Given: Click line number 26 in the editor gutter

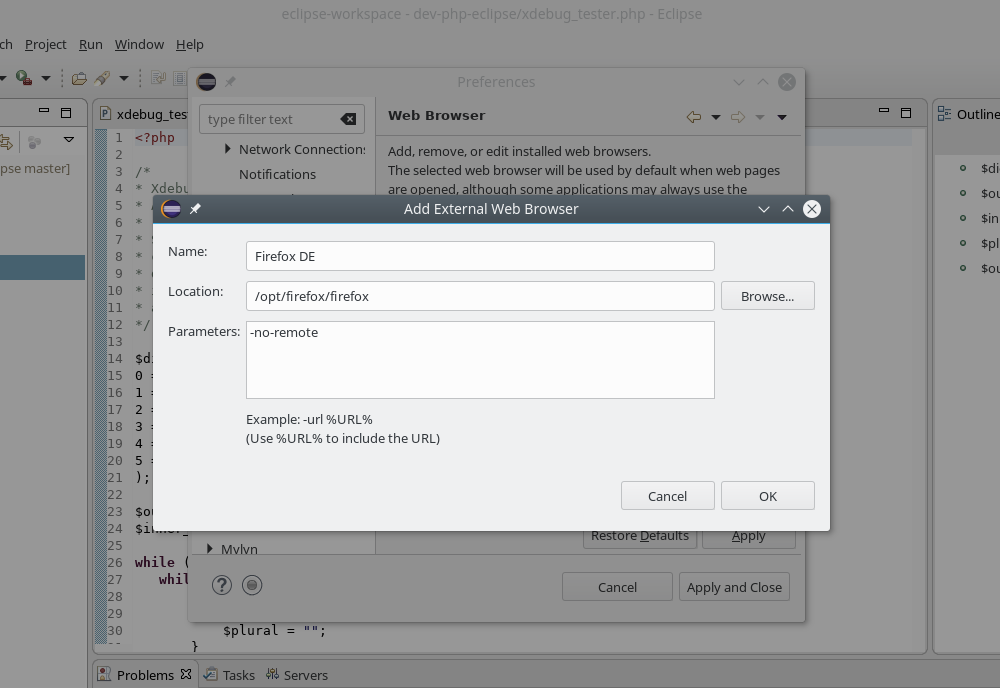Looking at the screenshot, I should 115,562.
